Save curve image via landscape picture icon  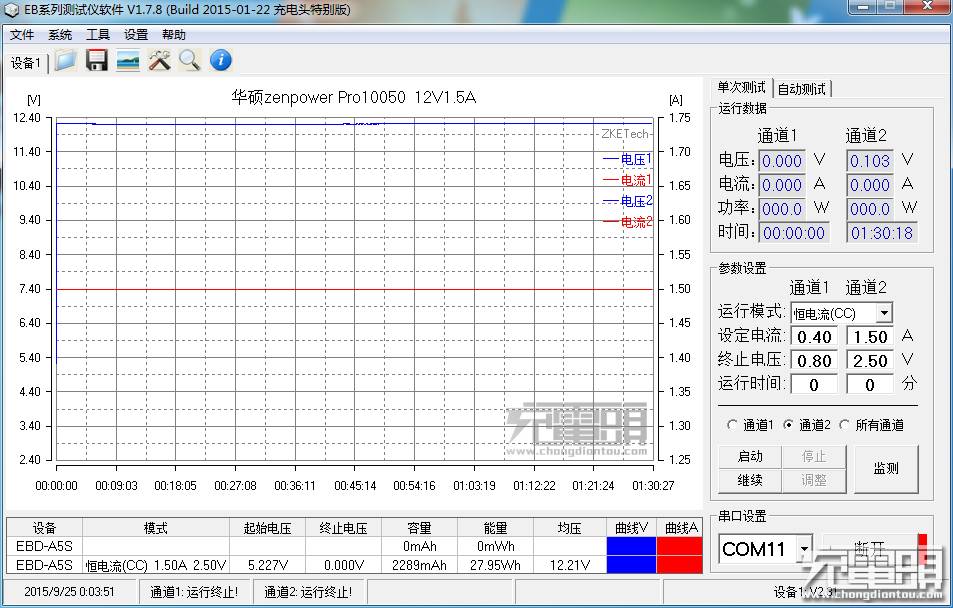click(128, 60)
